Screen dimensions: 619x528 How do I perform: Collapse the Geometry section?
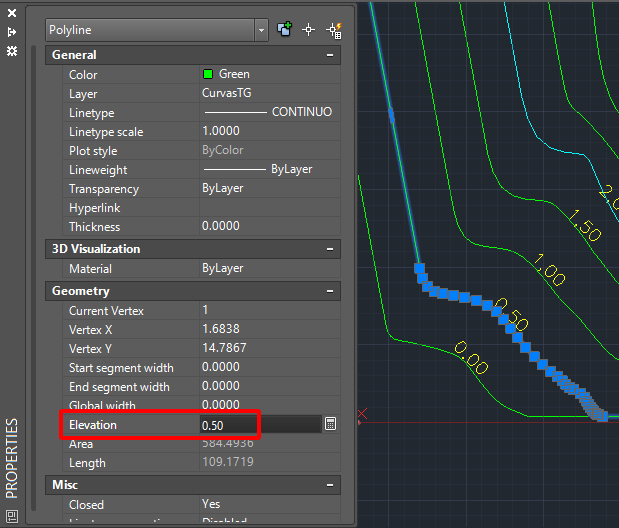[x=330, y=291]
